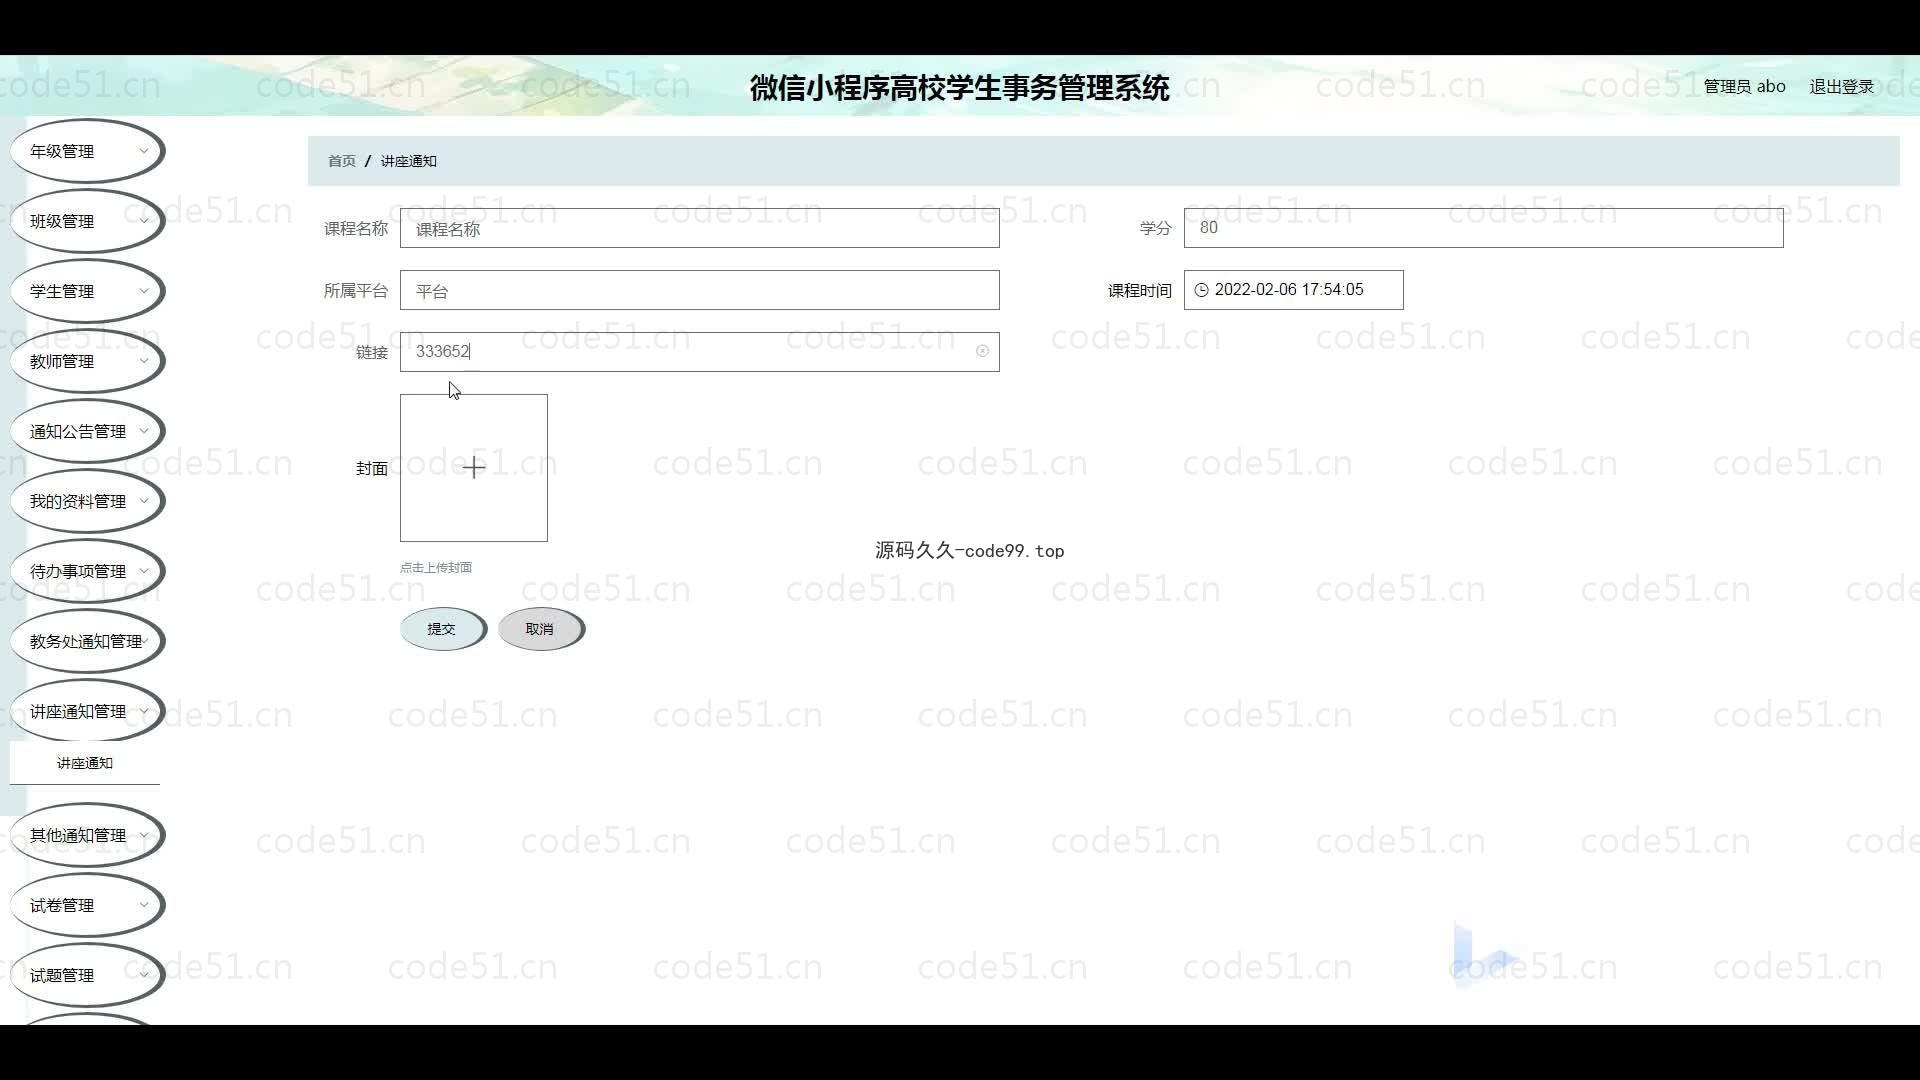Click the 点击上传封面 hint text

point(436,567)
